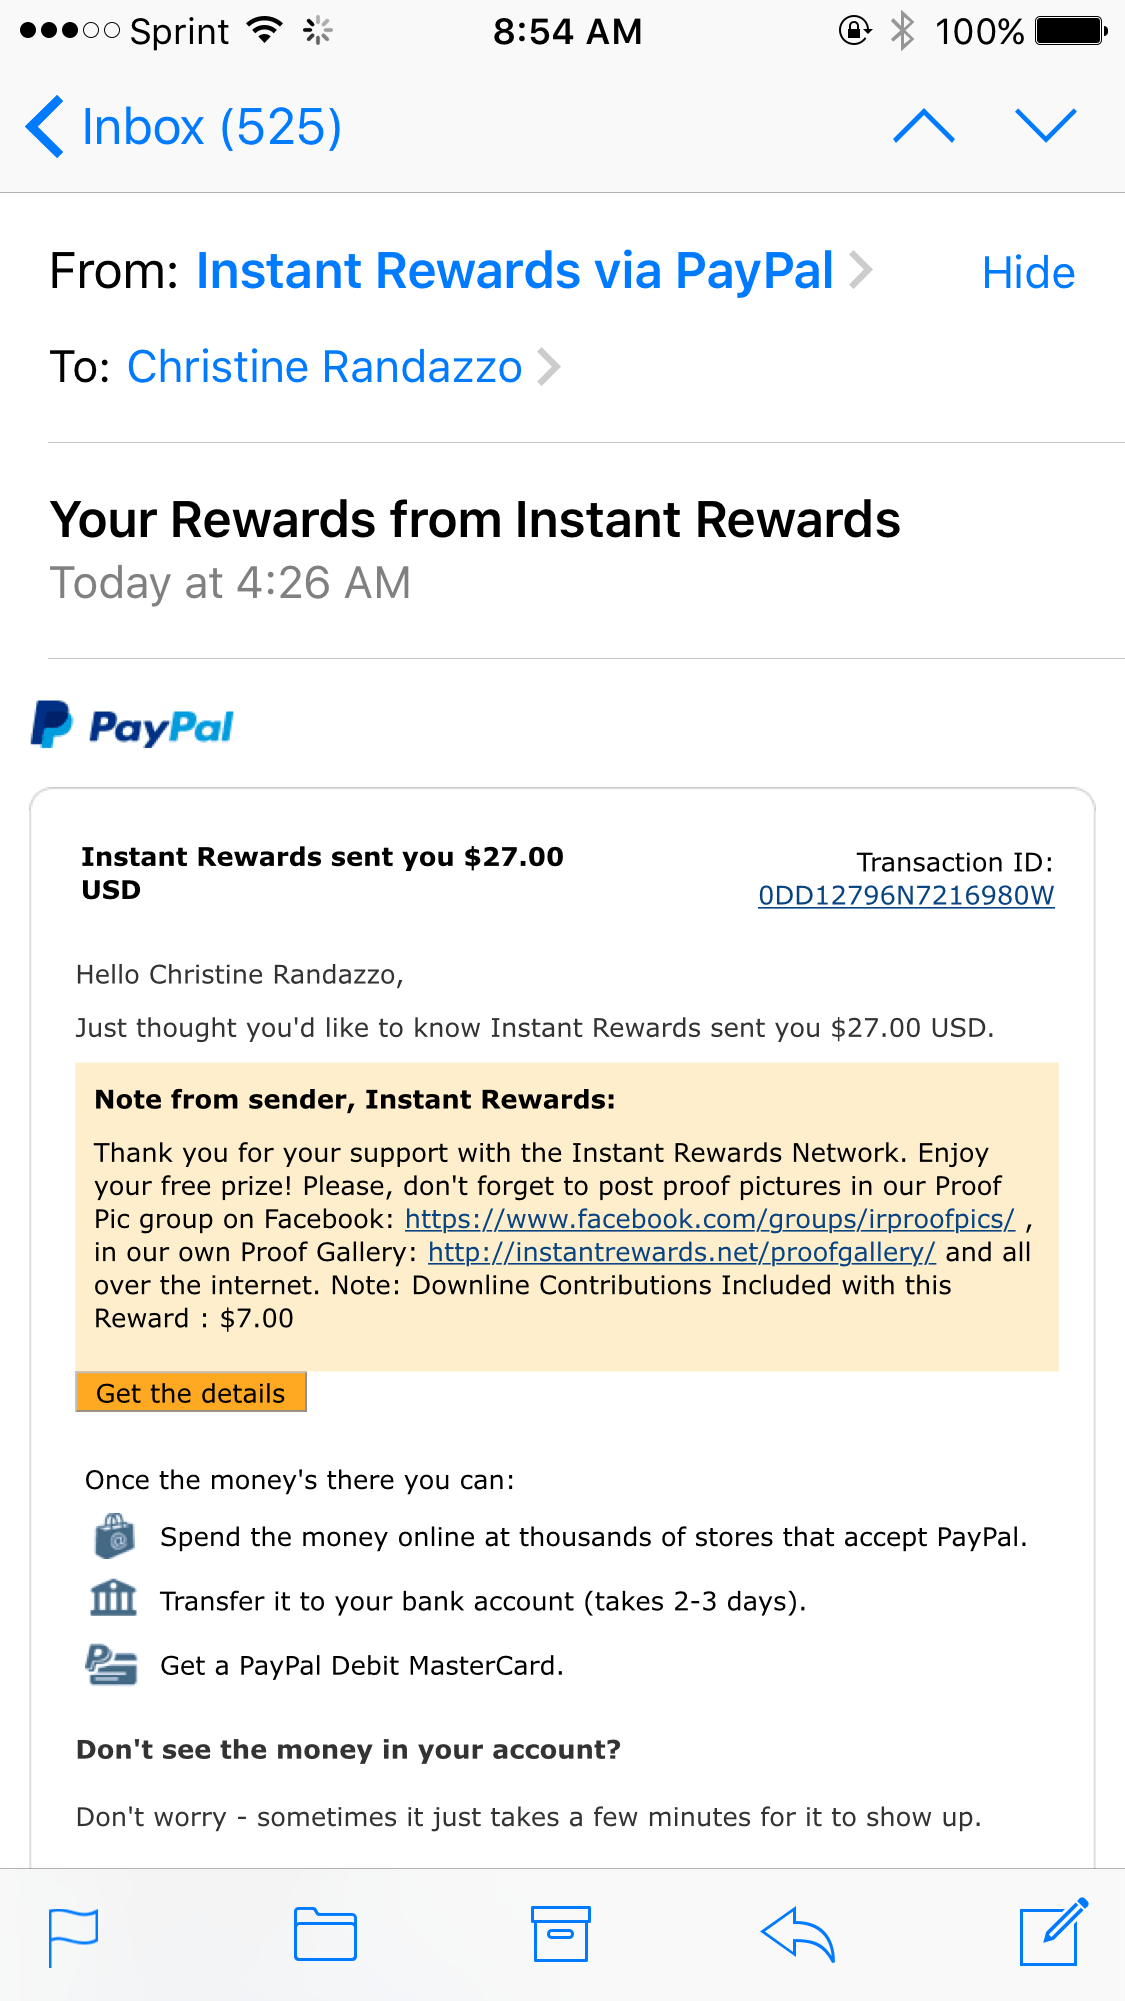Tap the PayPal logo in the email
Image resolution: width=1125 pixels, height=2001 pixels.
pyautogui.click(x=132, y=725)
